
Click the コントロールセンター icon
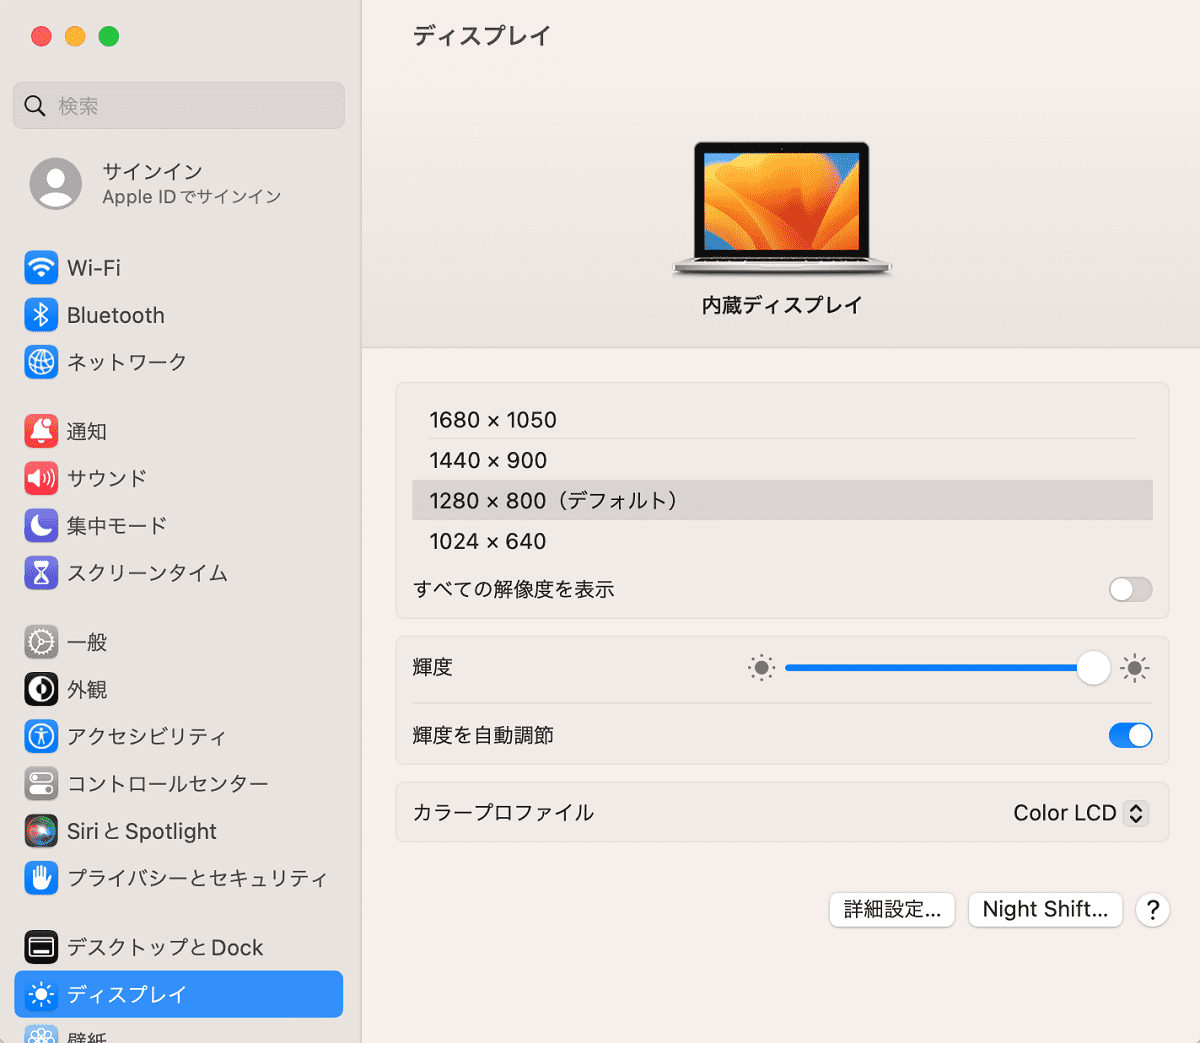tap(41, 783)
